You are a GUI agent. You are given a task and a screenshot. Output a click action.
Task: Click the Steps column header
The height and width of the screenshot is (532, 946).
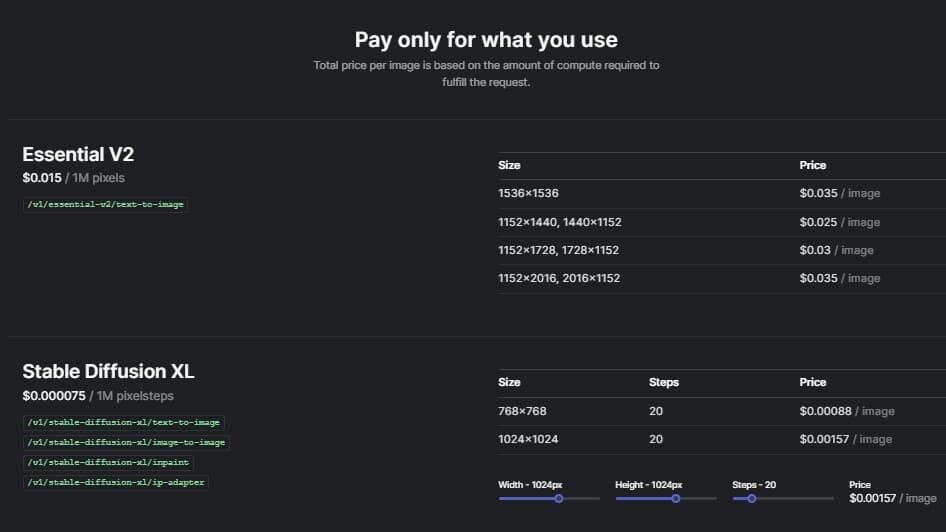(x=663, y=382)
